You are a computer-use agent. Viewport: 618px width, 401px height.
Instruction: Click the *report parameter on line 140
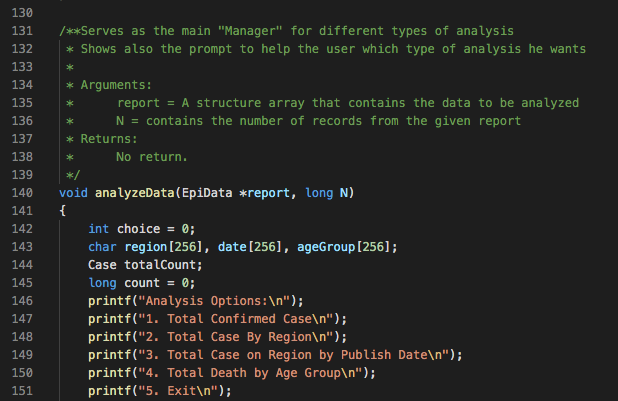pos(264,193)
